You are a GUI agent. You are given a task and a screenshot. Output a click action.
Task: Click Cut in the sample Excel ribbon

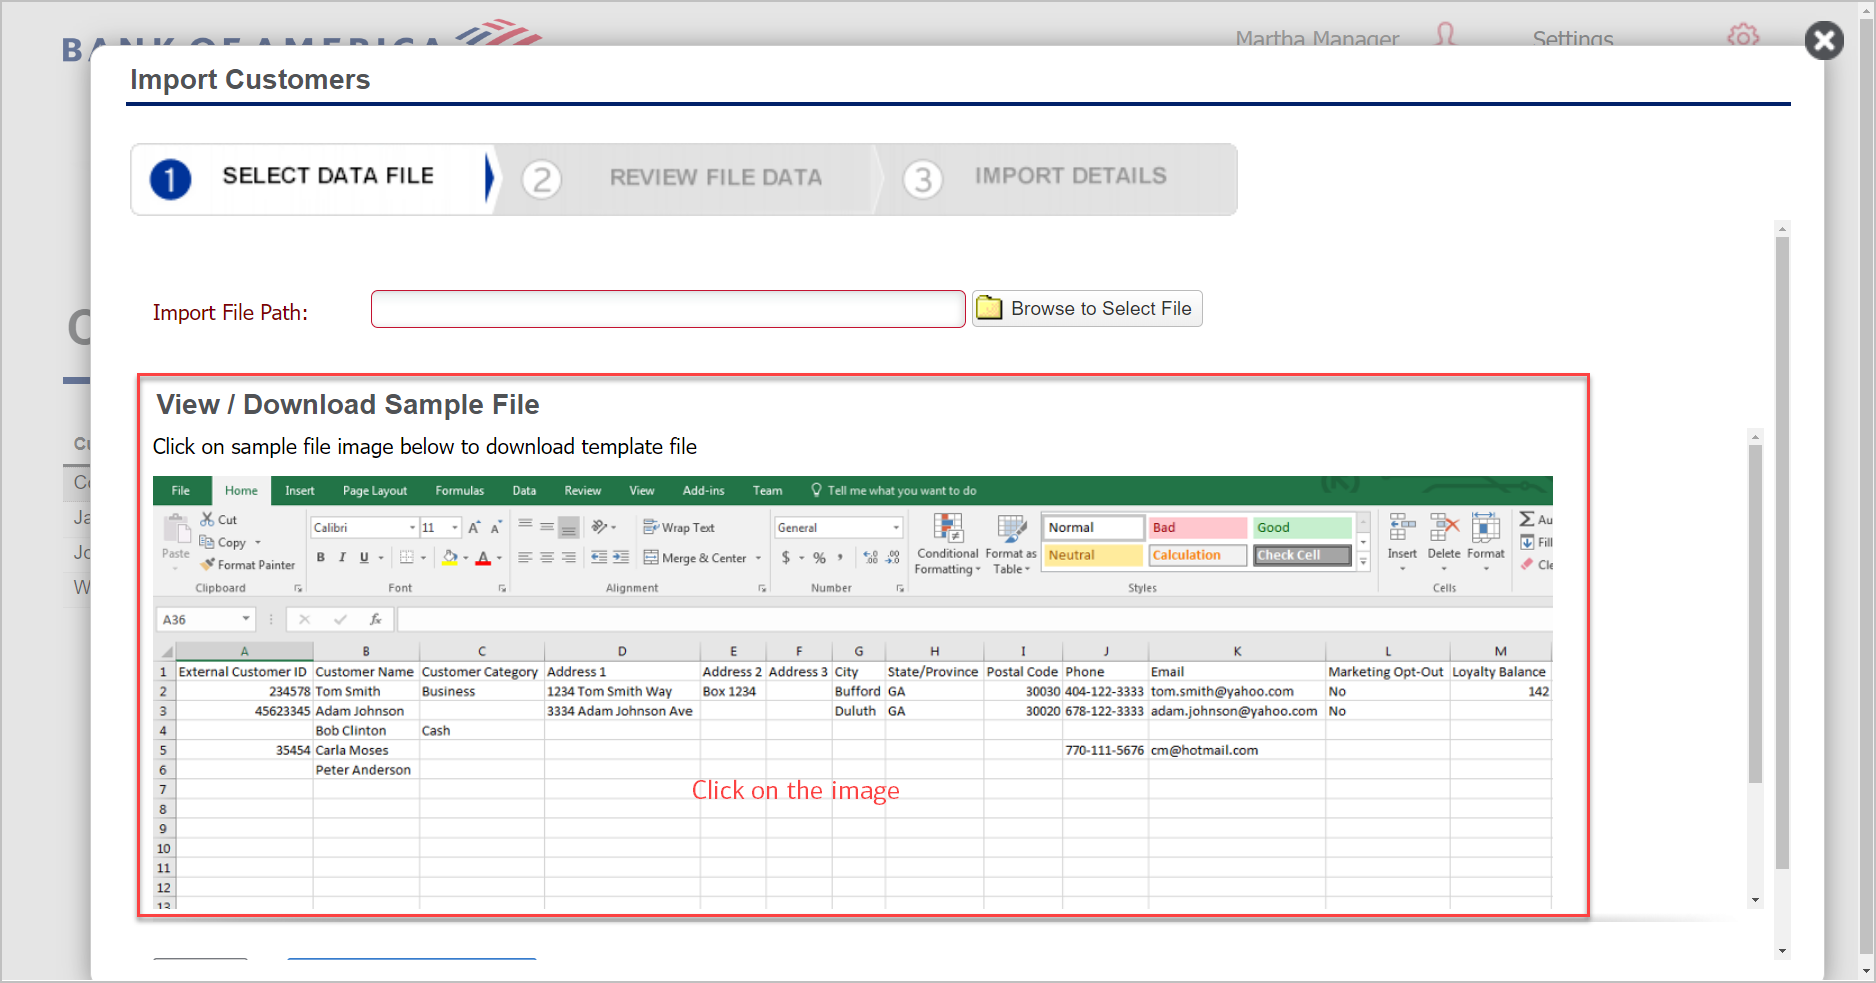pyautogui.click(x=218, y=519)
